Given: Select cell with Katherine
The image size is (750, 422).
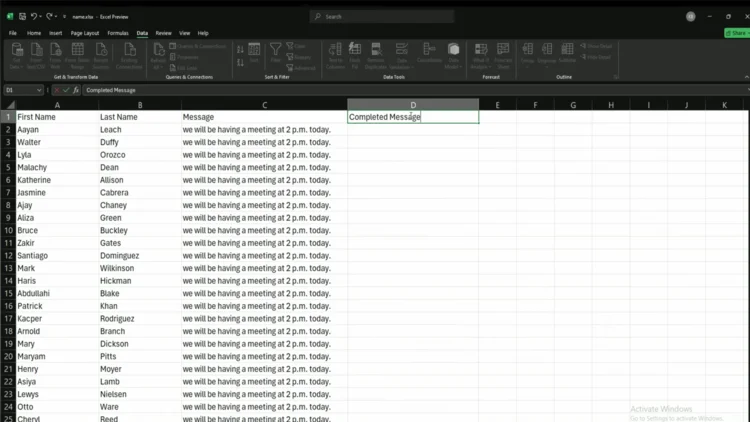Looking at the screenshot, I should click(56, 180).
